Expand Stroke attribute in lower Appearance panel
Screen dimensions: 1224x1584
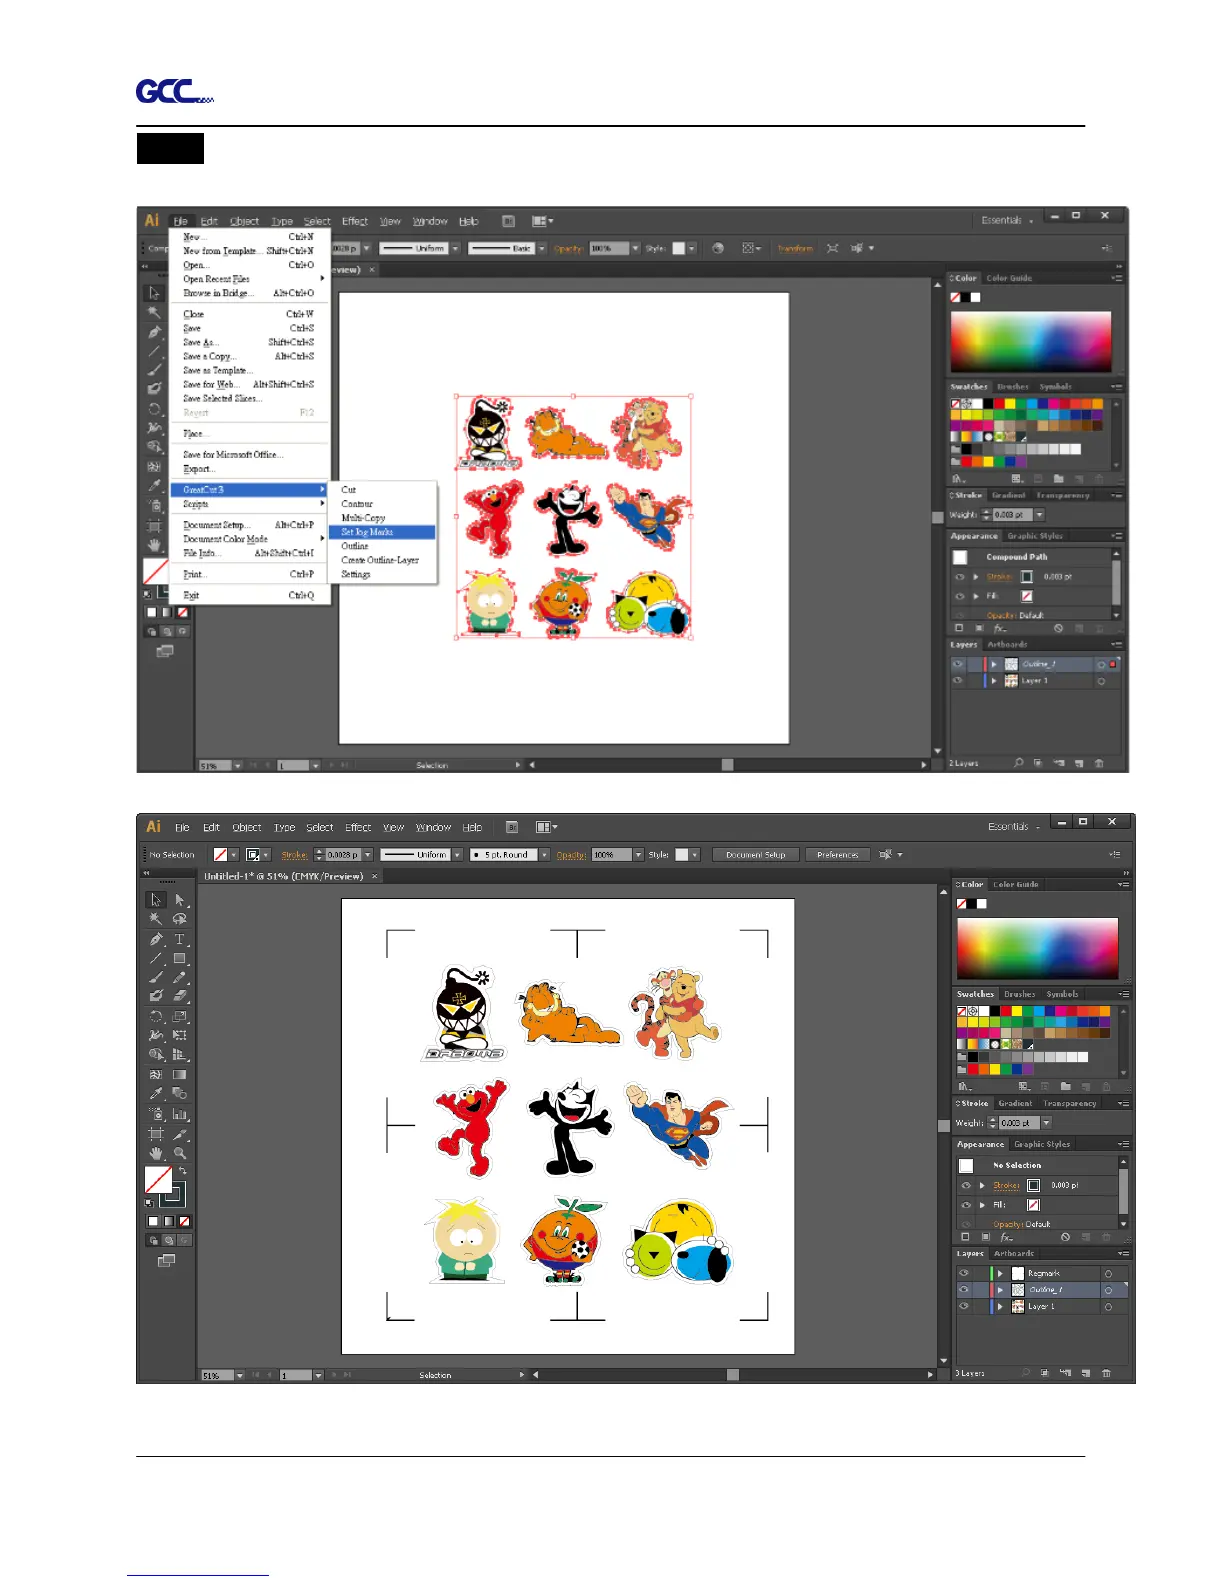[983, 1185]
